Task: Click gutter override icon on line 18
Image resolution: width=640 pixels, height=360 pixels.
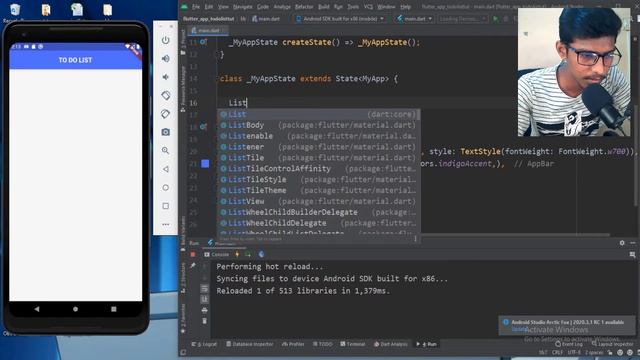Action: tap(203, 127)
